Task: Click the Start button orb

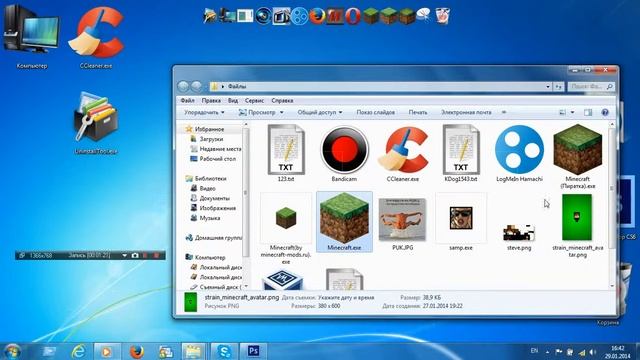Action: click(x=11, y=351)
